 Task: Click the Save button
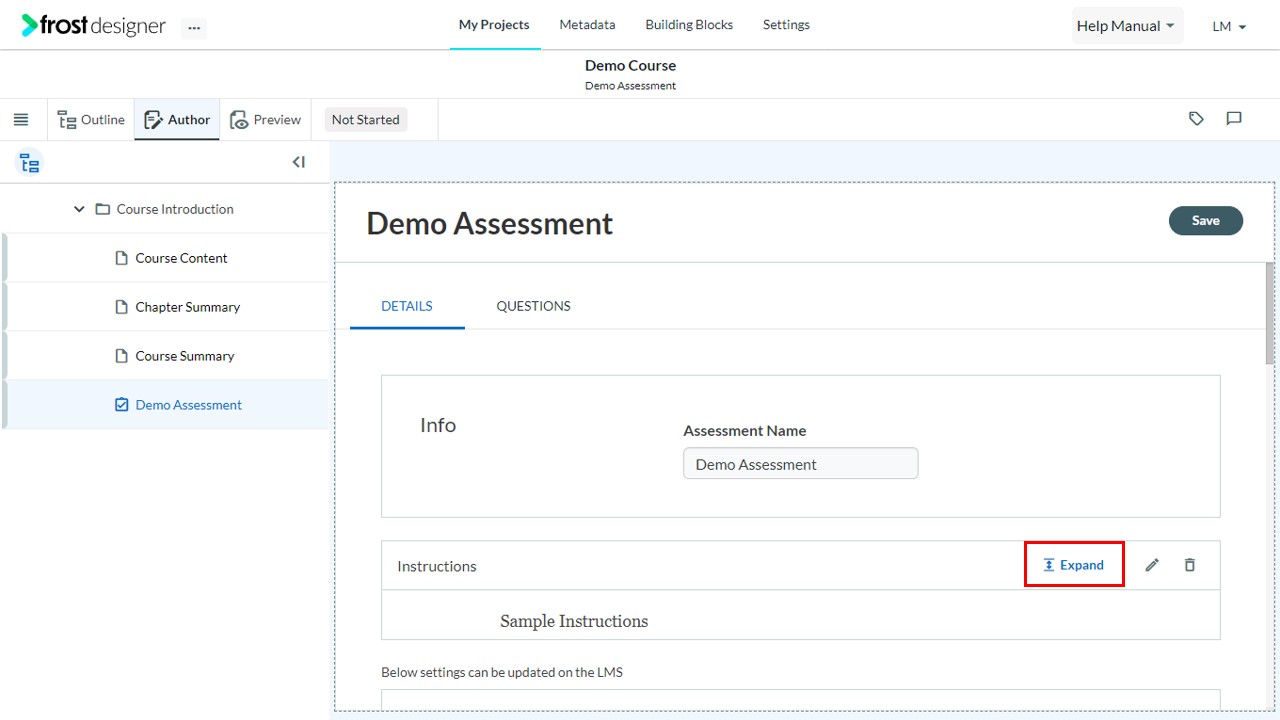point(1206,221)
